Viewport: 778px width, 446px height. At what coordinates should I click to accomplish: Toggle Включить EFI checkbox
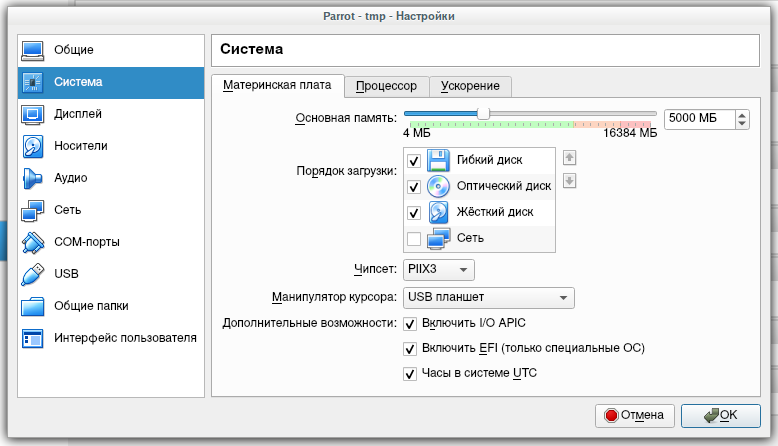pos(409,349)
